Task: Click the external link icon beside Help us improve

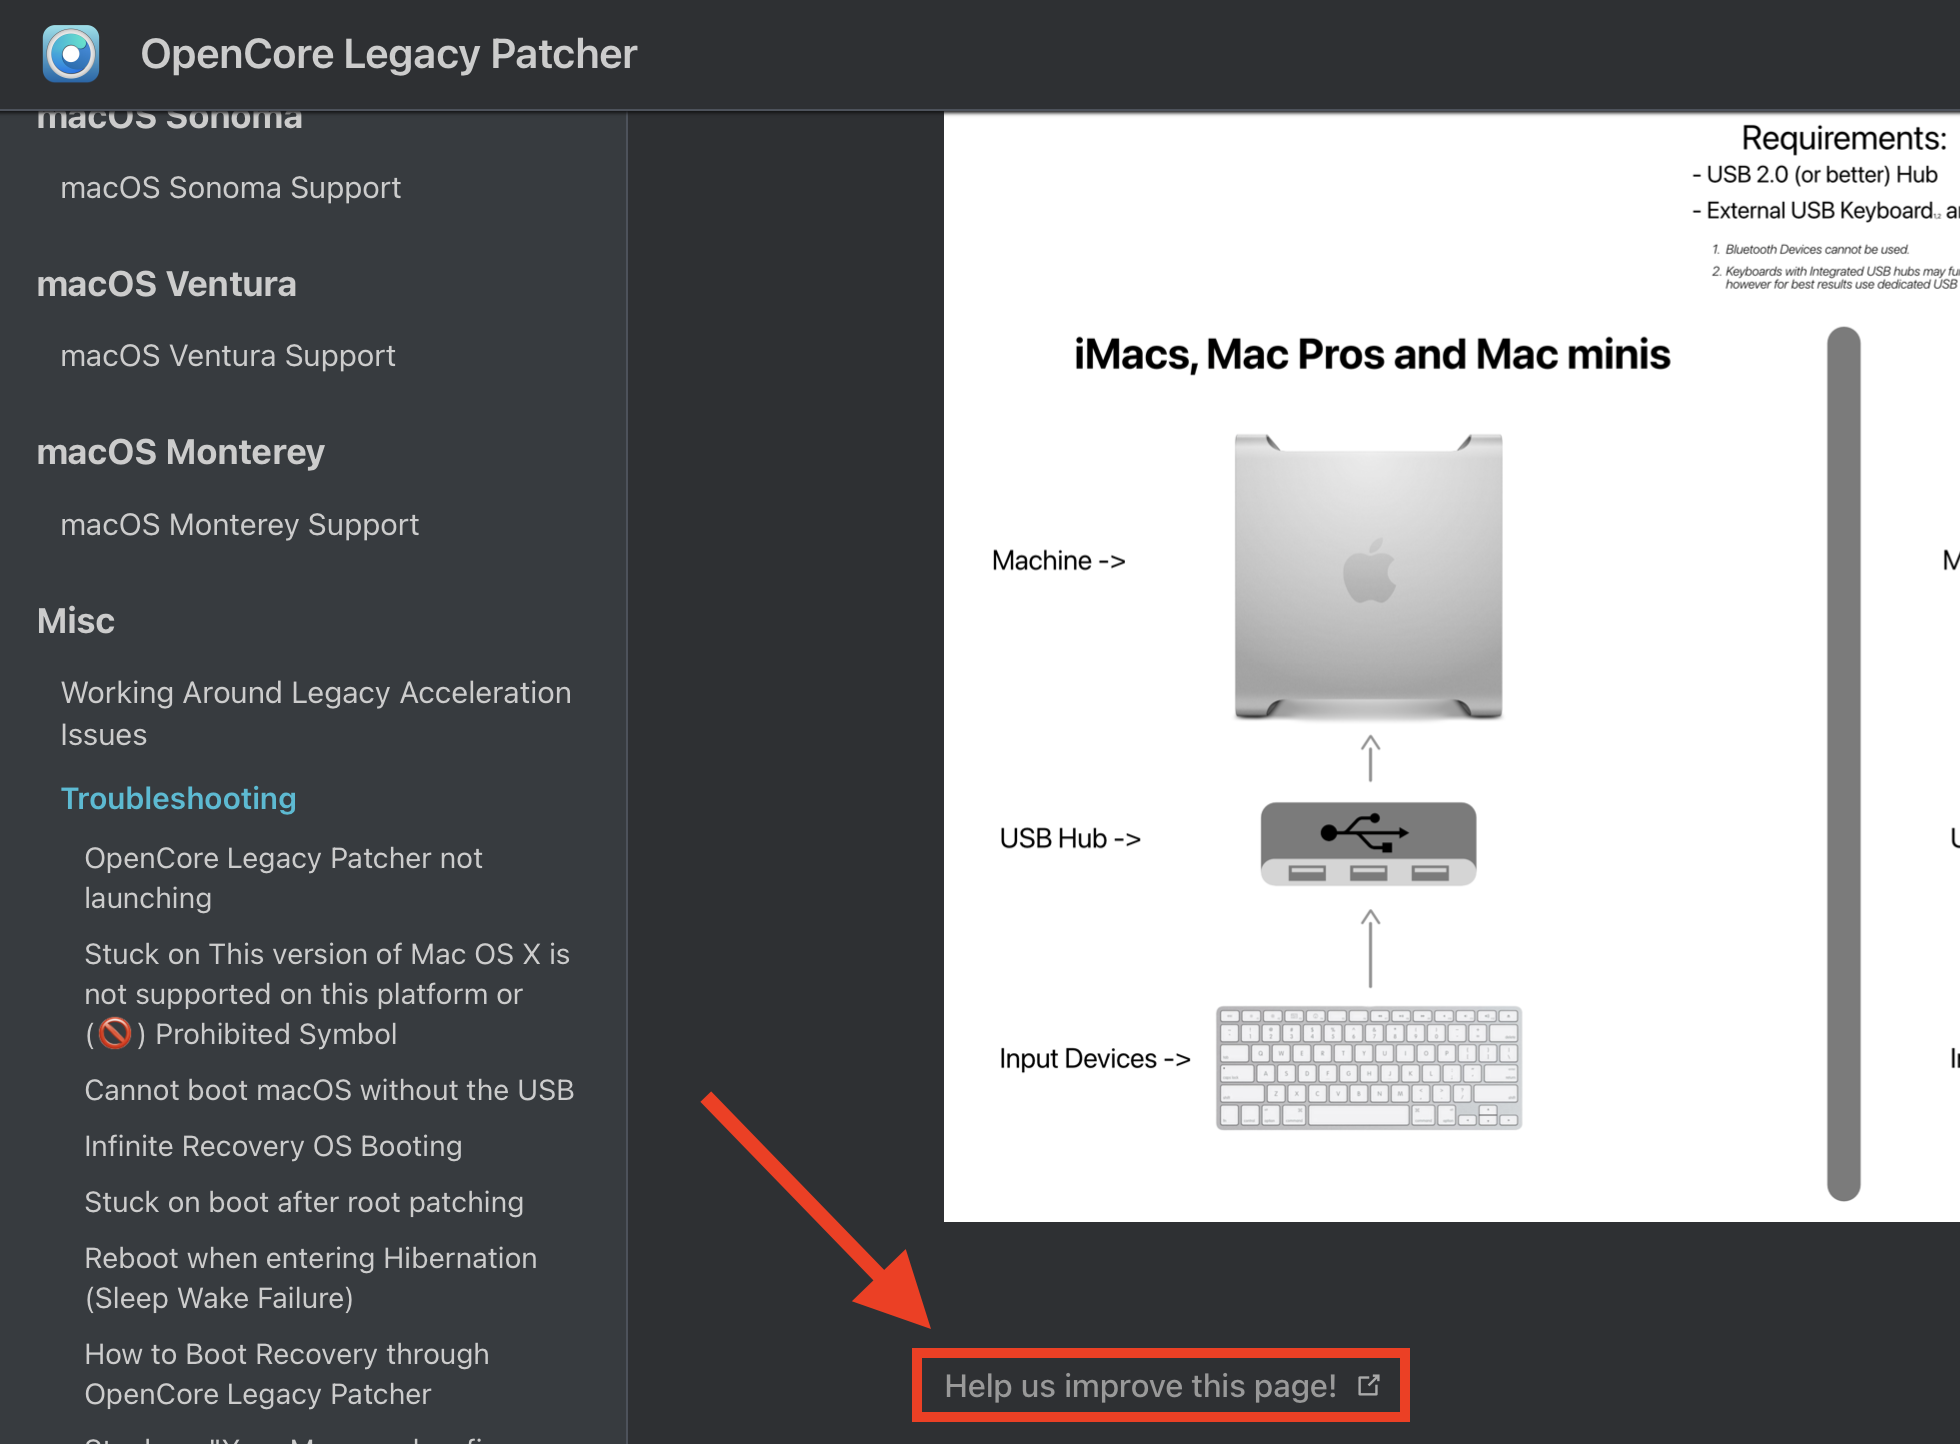Action: click(1369, 1385)
